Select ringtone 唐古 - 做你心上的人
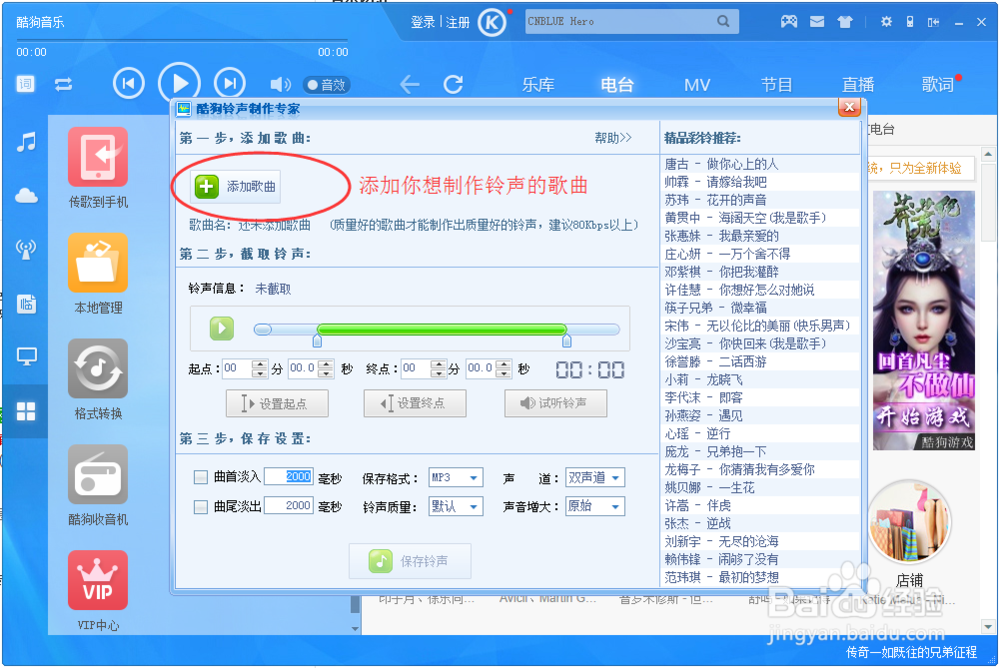1000x668 pixels. [x=760, y=164]
